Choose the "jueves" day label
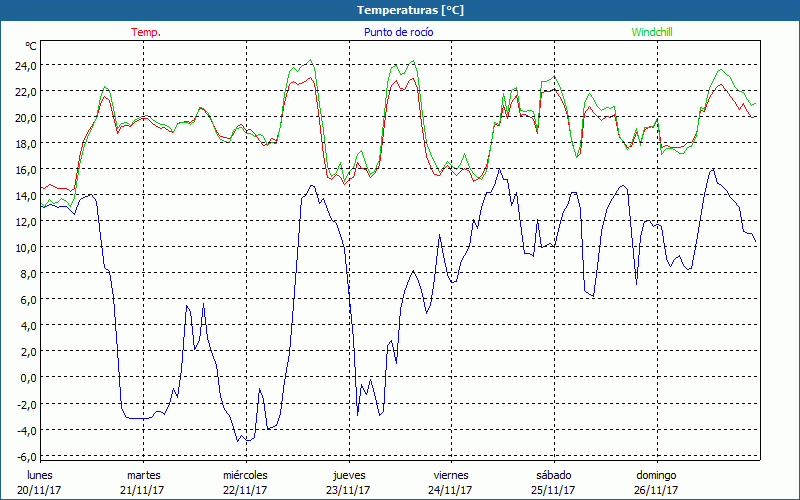The width and height of the screenshot is (800, 500). (348, 475)
